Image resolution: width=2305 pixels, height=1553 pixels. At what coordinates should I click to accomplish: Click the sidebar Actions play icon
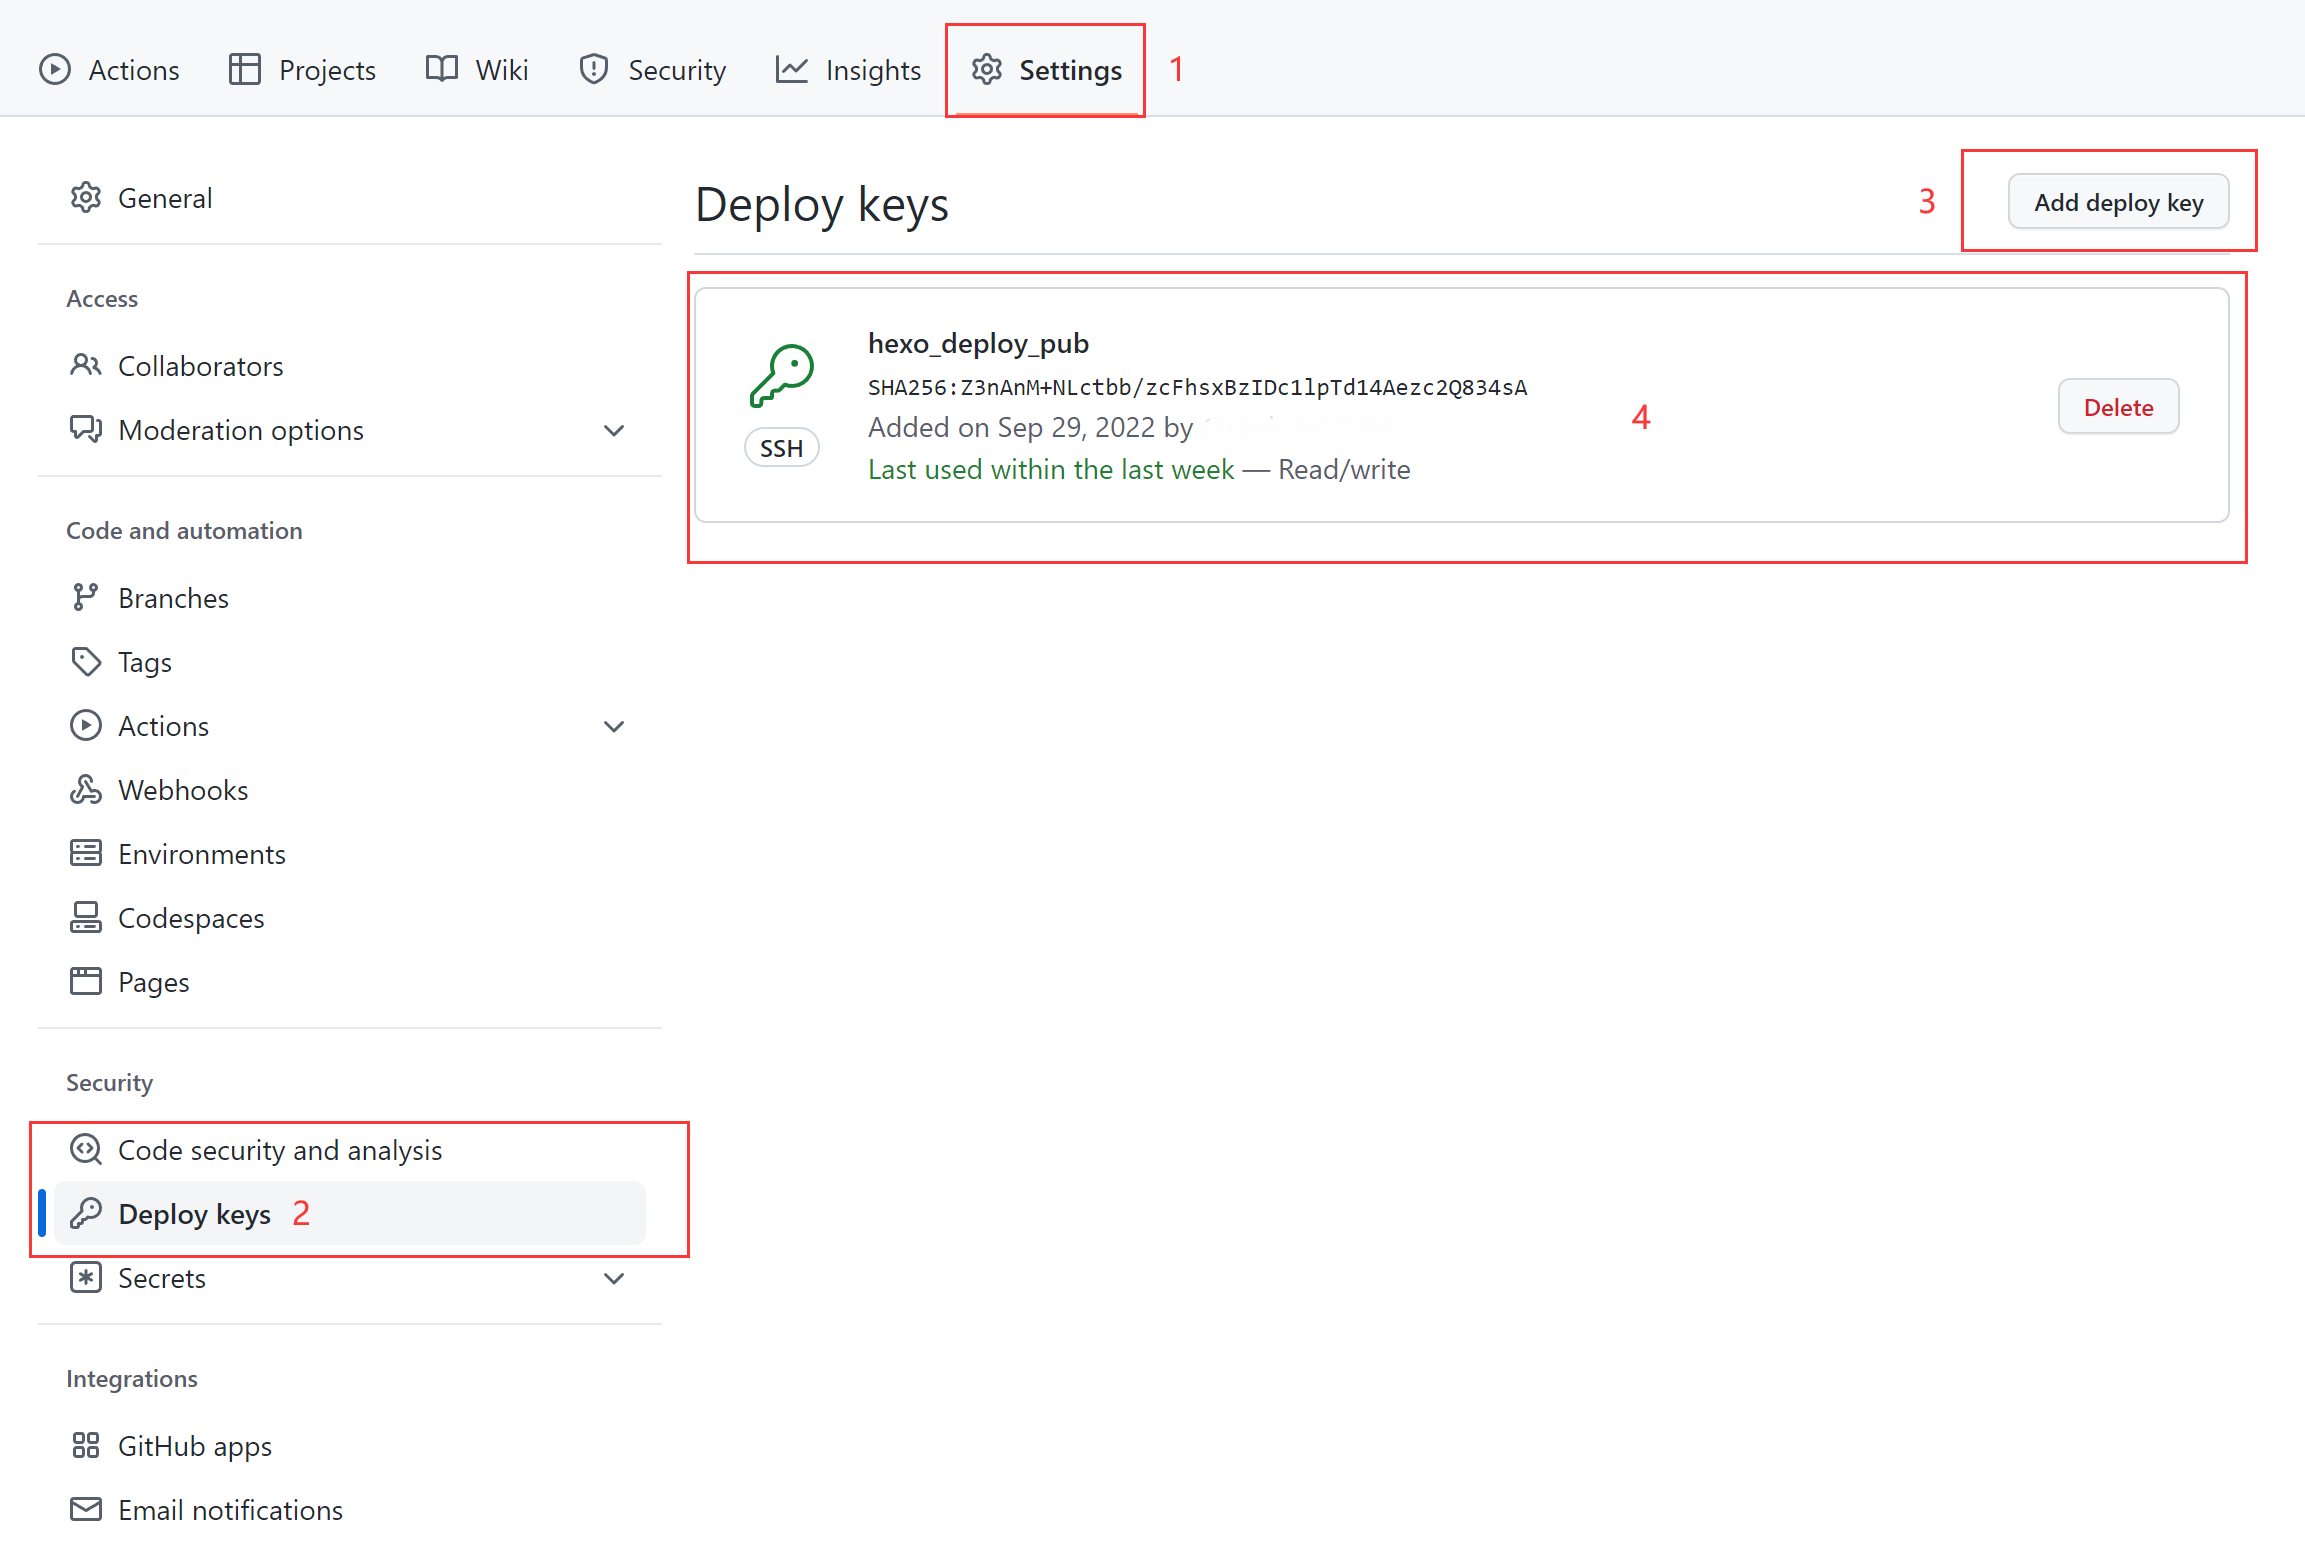[x=86, y=726]
